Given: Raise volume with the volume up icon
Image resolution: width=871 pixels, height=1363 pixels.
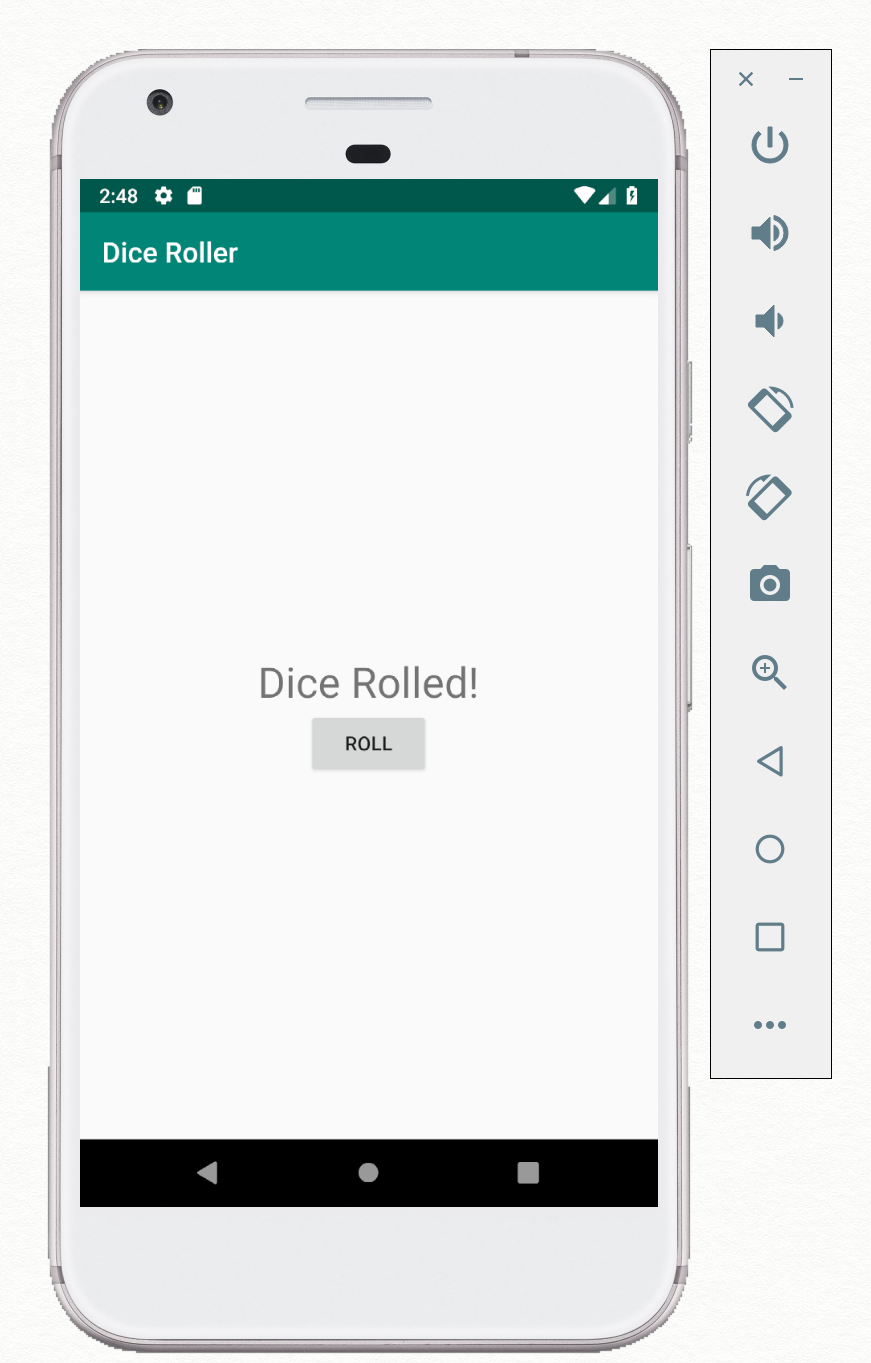Looking at the screenshot, I should pyautogui.click(x=770, y=233).
